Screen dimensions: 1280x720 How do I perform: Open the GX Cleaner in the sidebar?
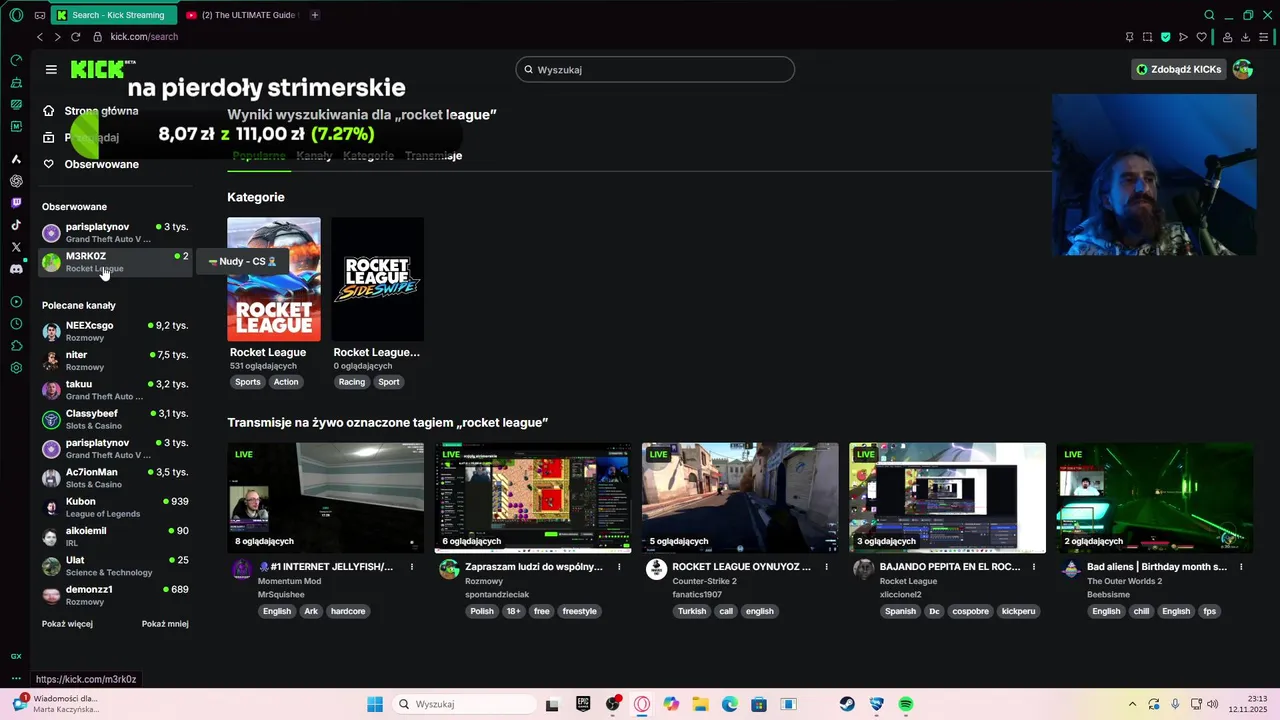pos(16,82)
